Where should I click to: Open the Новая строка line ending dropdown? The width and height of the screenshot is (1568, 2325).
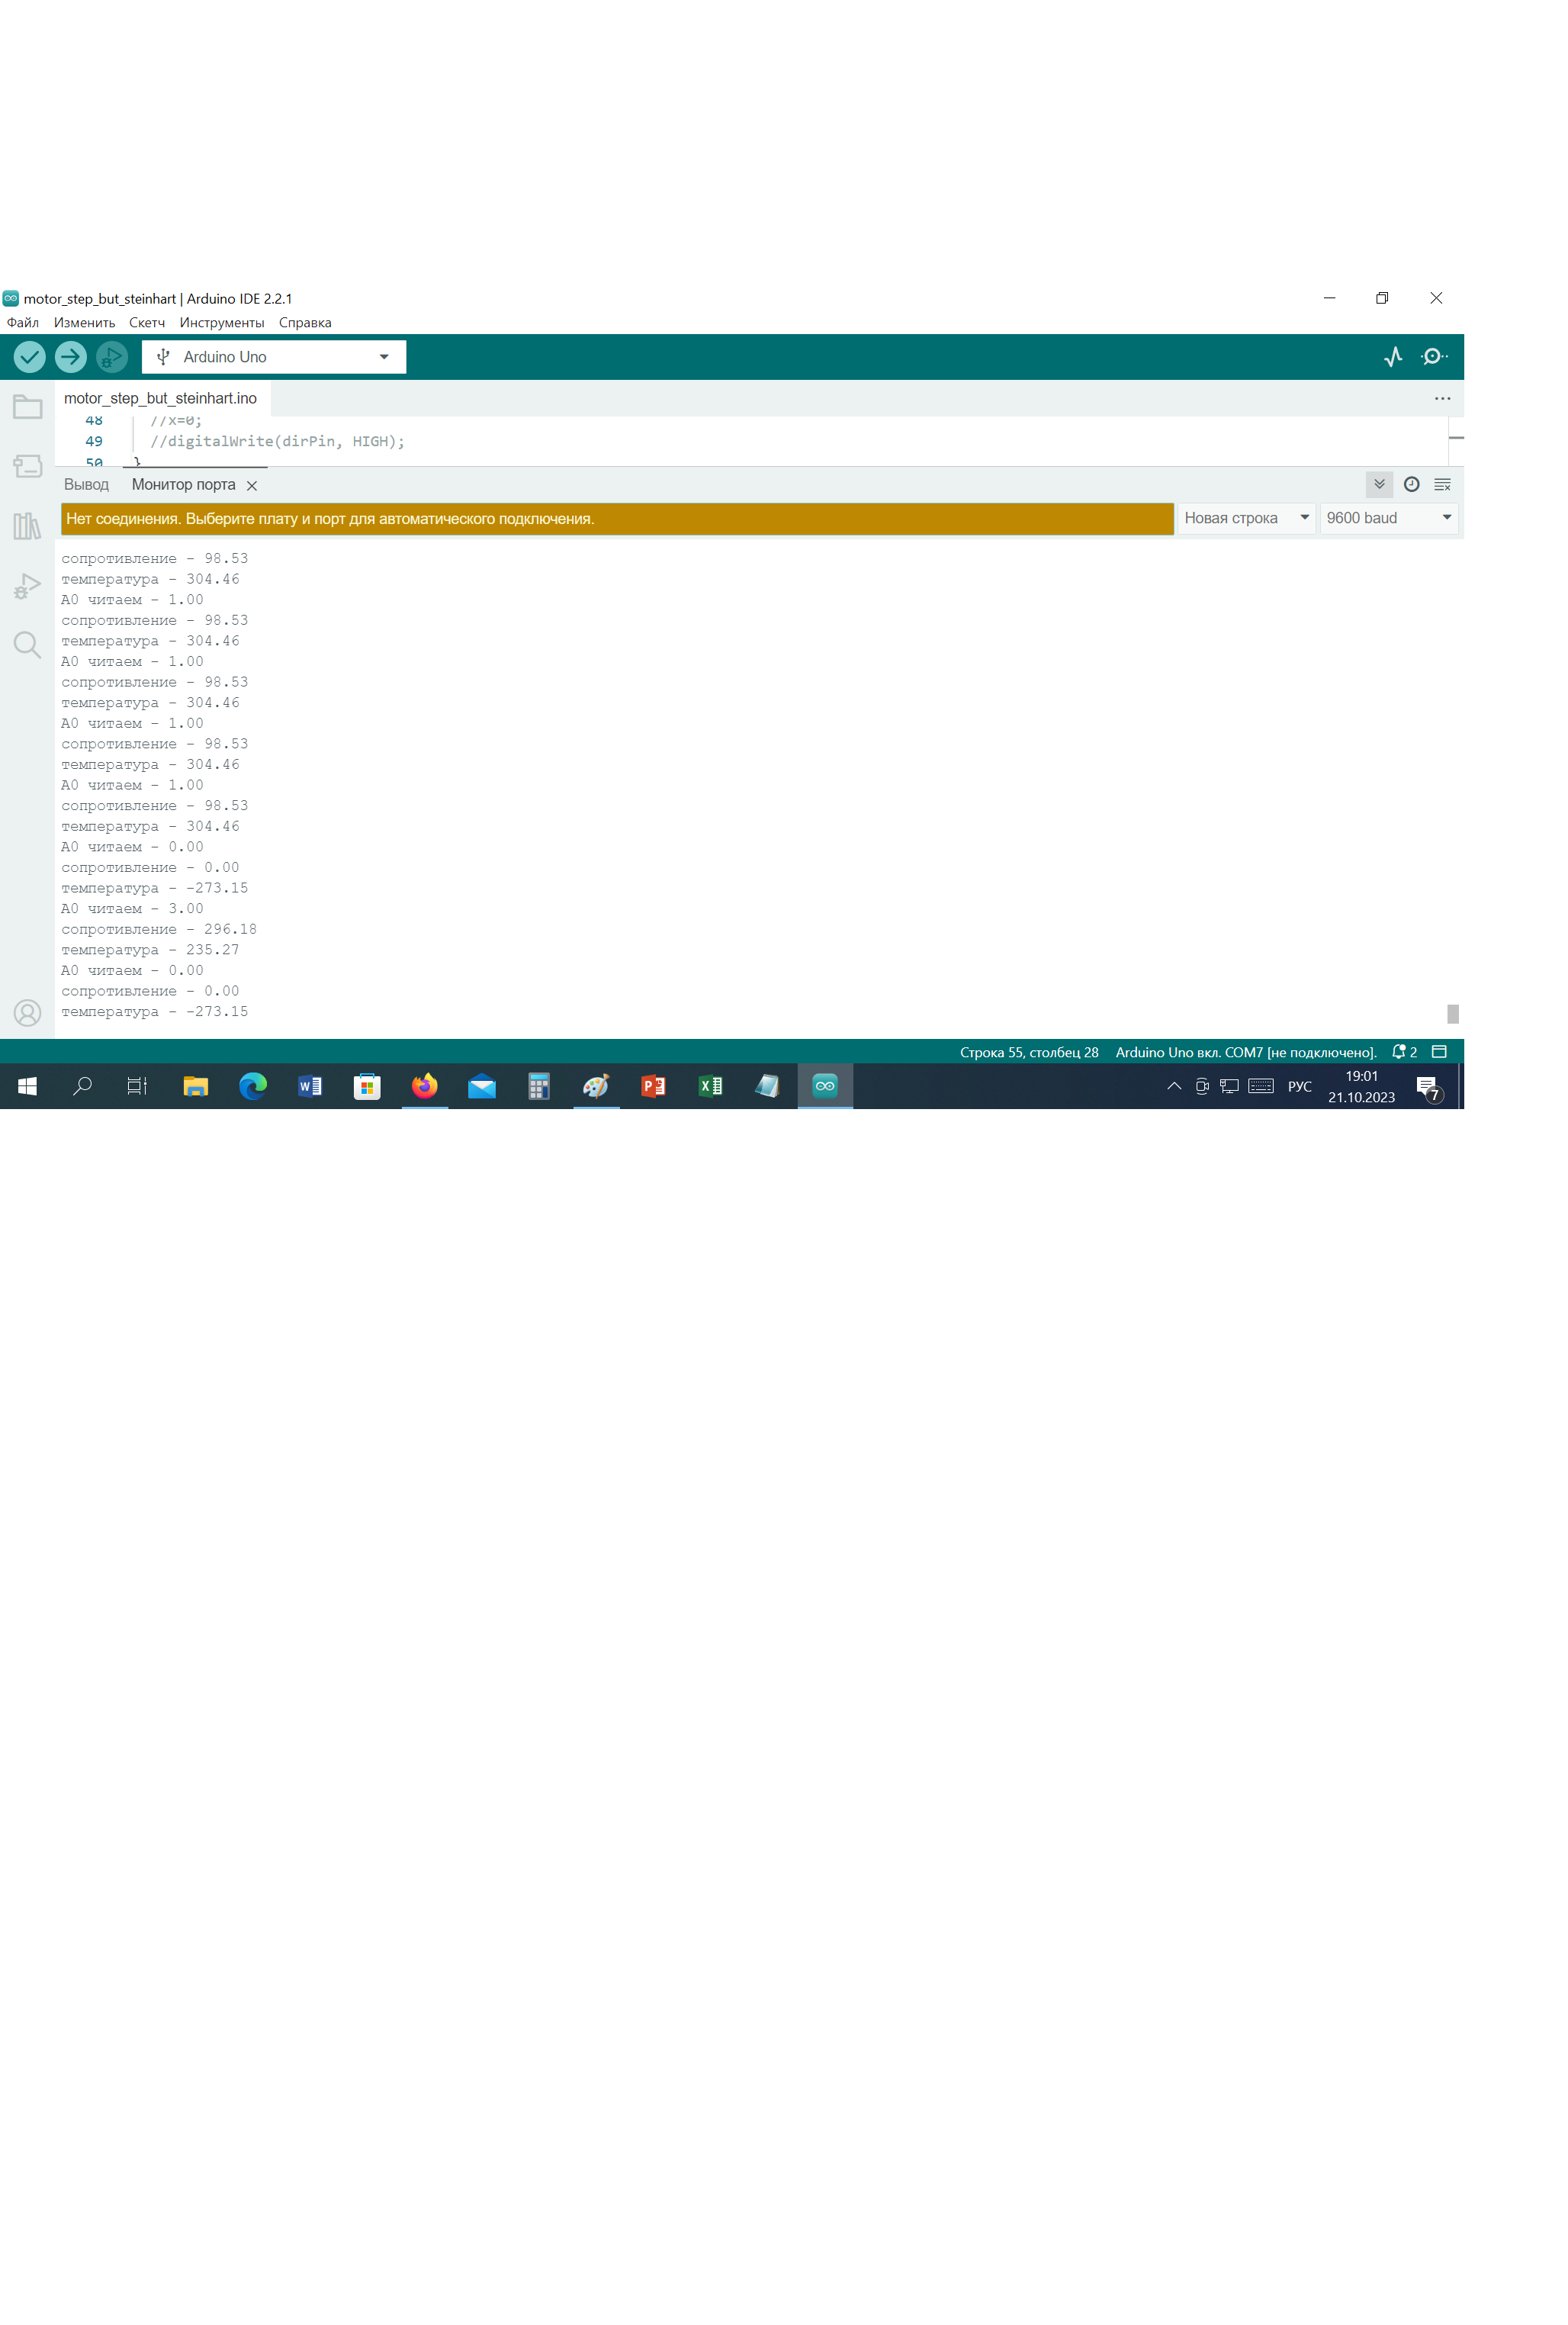[1246, 518]
